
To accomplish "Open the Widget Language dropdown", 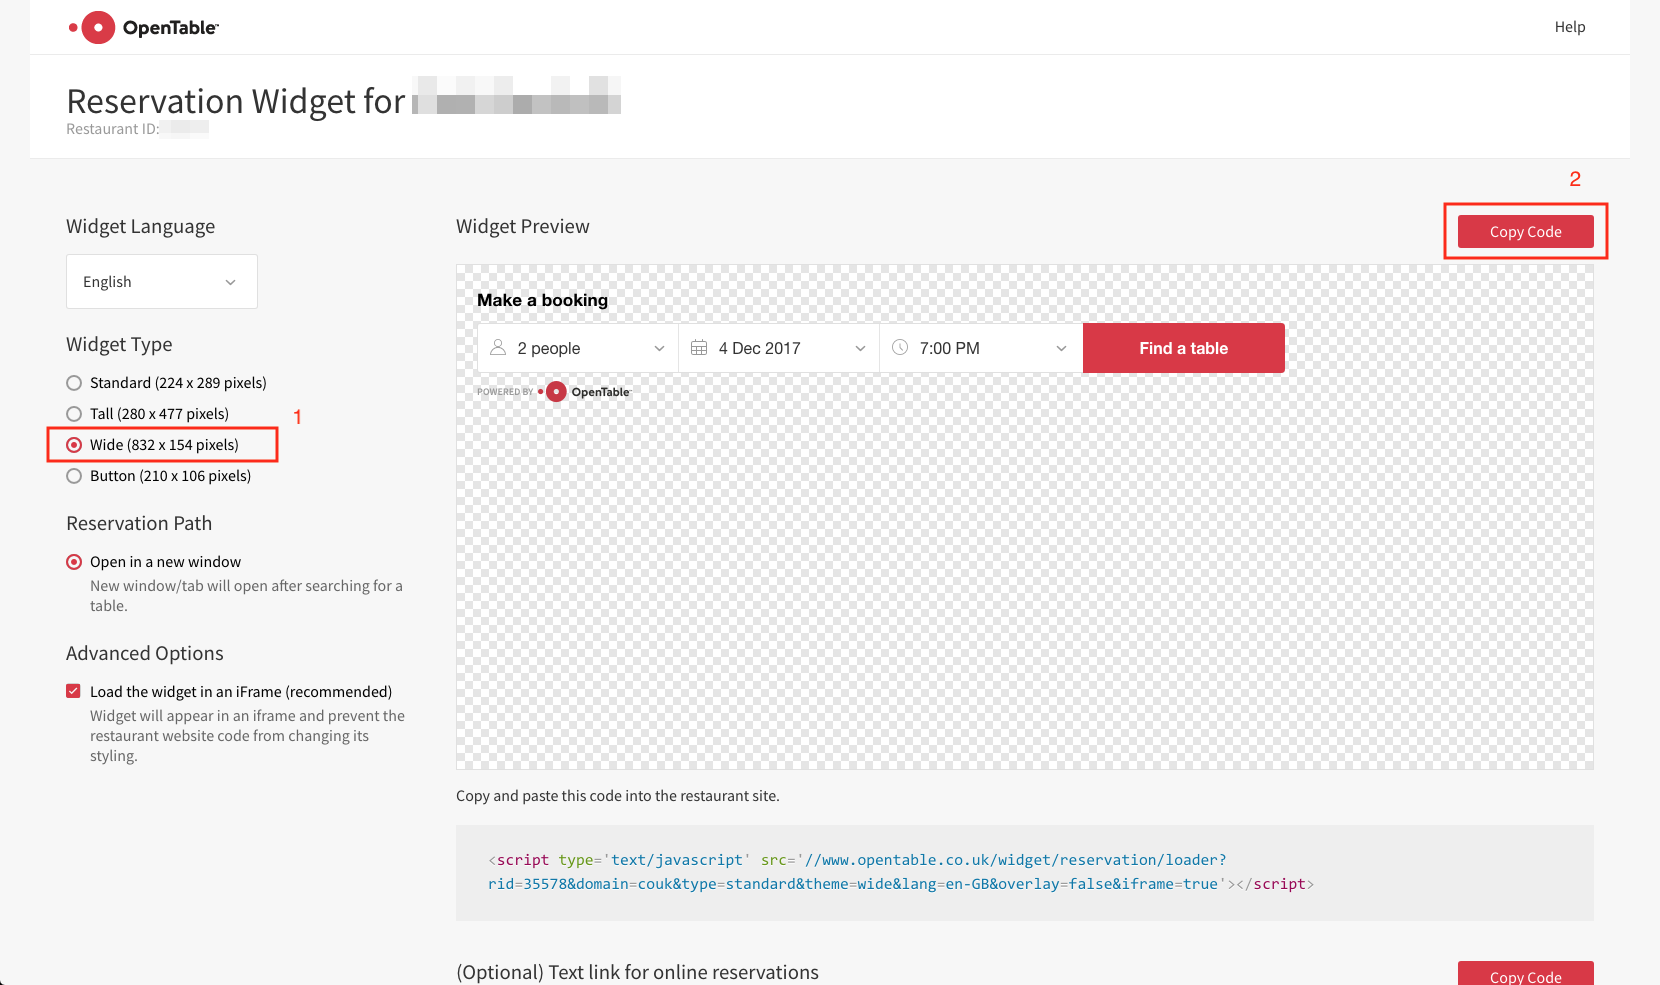I will coord(161,281).
